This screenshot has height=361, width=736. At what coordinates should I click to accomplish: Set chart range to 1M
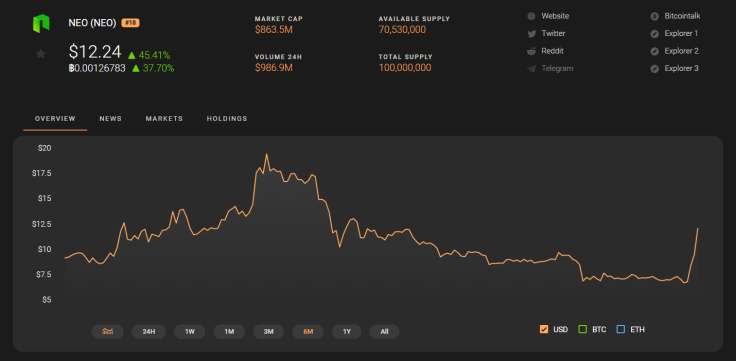229,331
